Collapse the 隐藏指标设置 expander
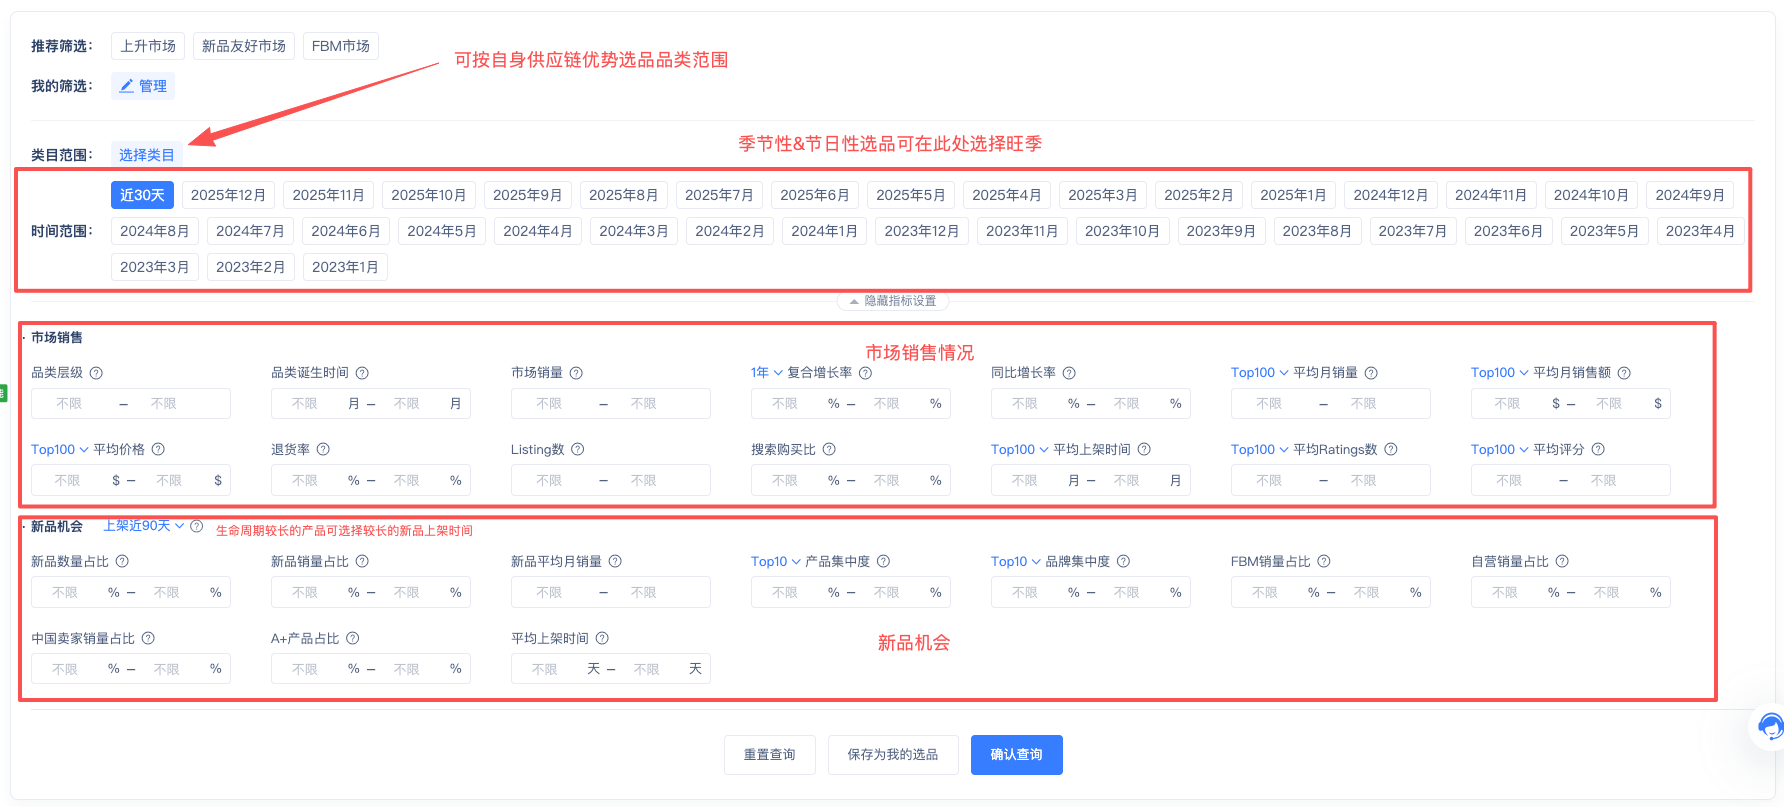The image size is (1784, 807). [x=893, y=301]
